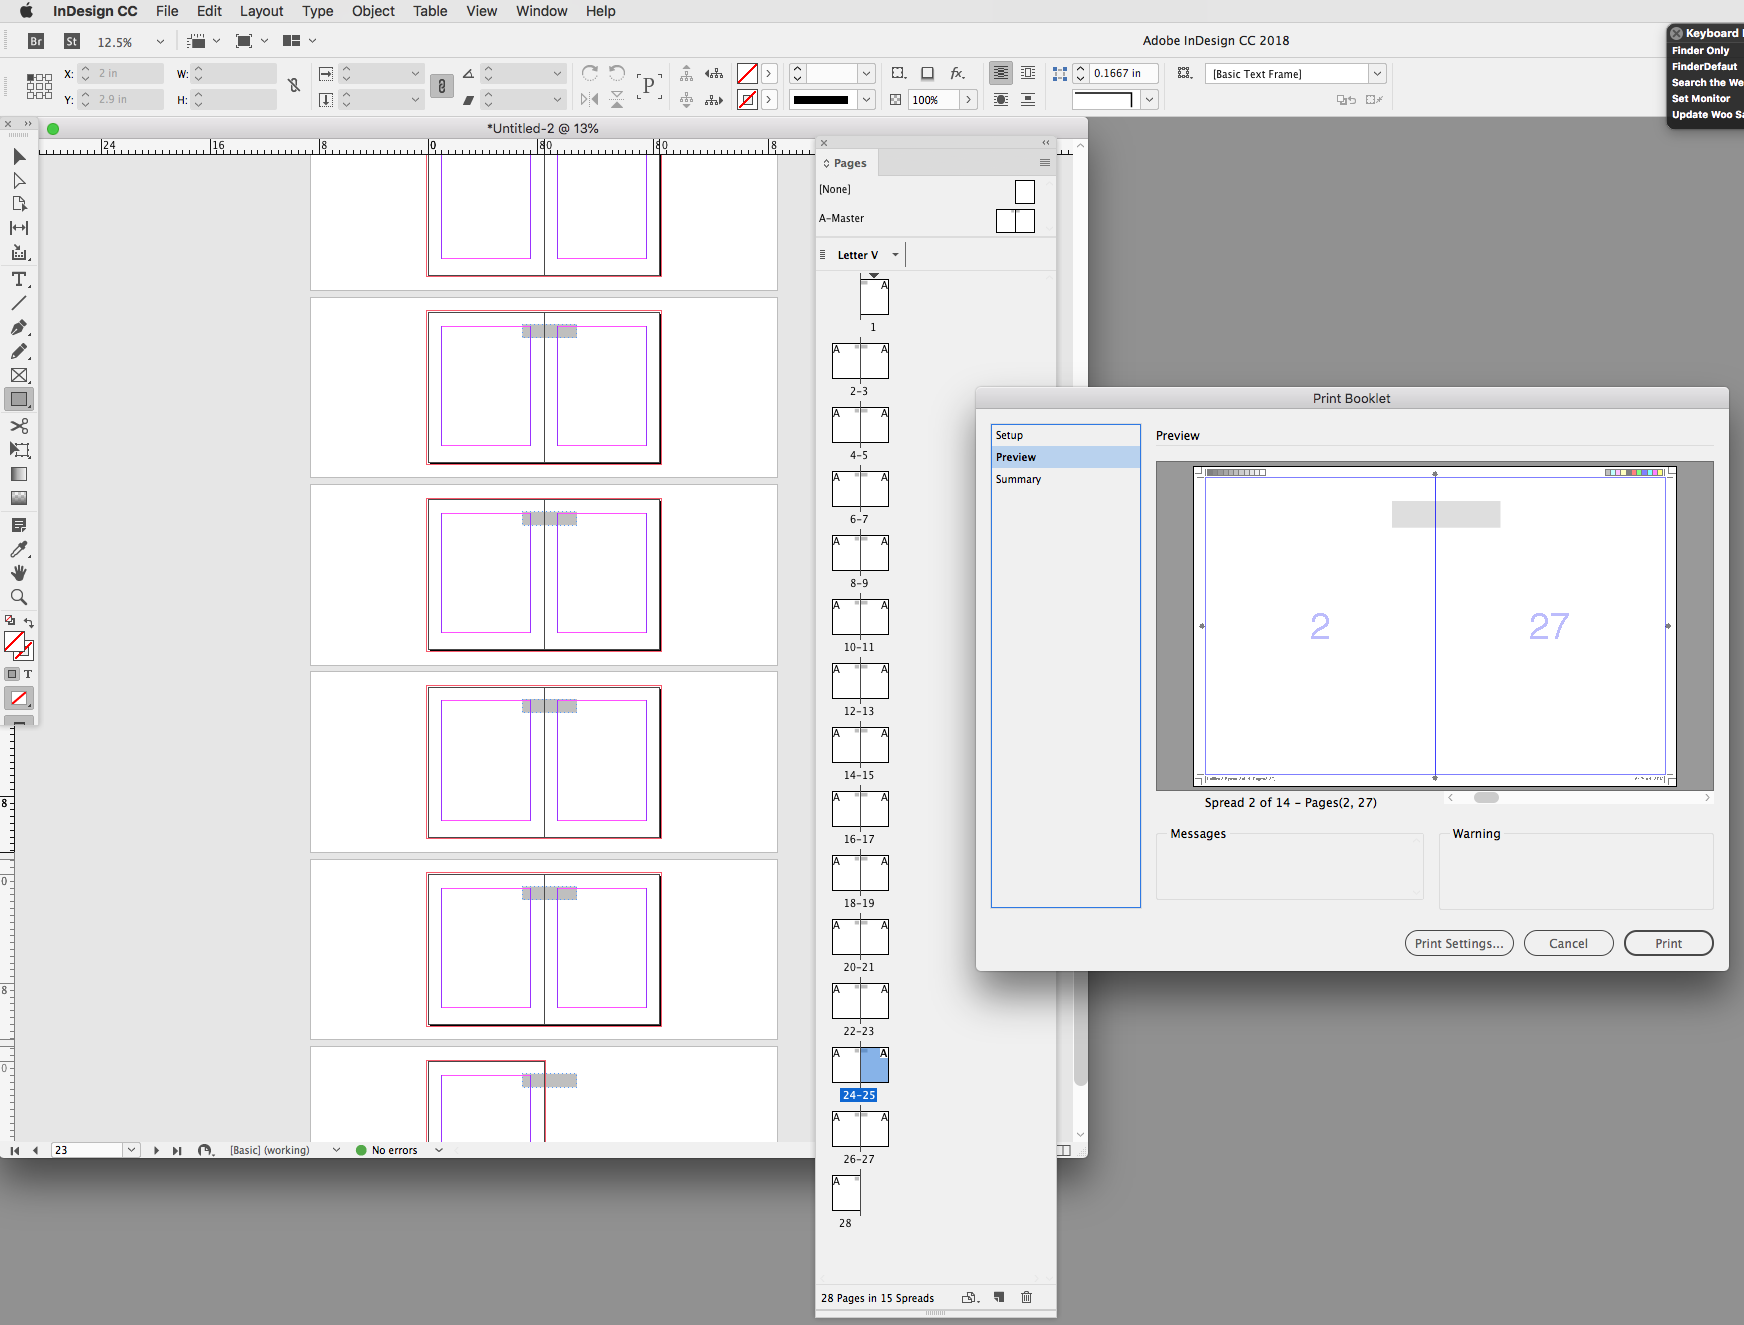Select Setup in Print Booklet list

point(1066,435)
